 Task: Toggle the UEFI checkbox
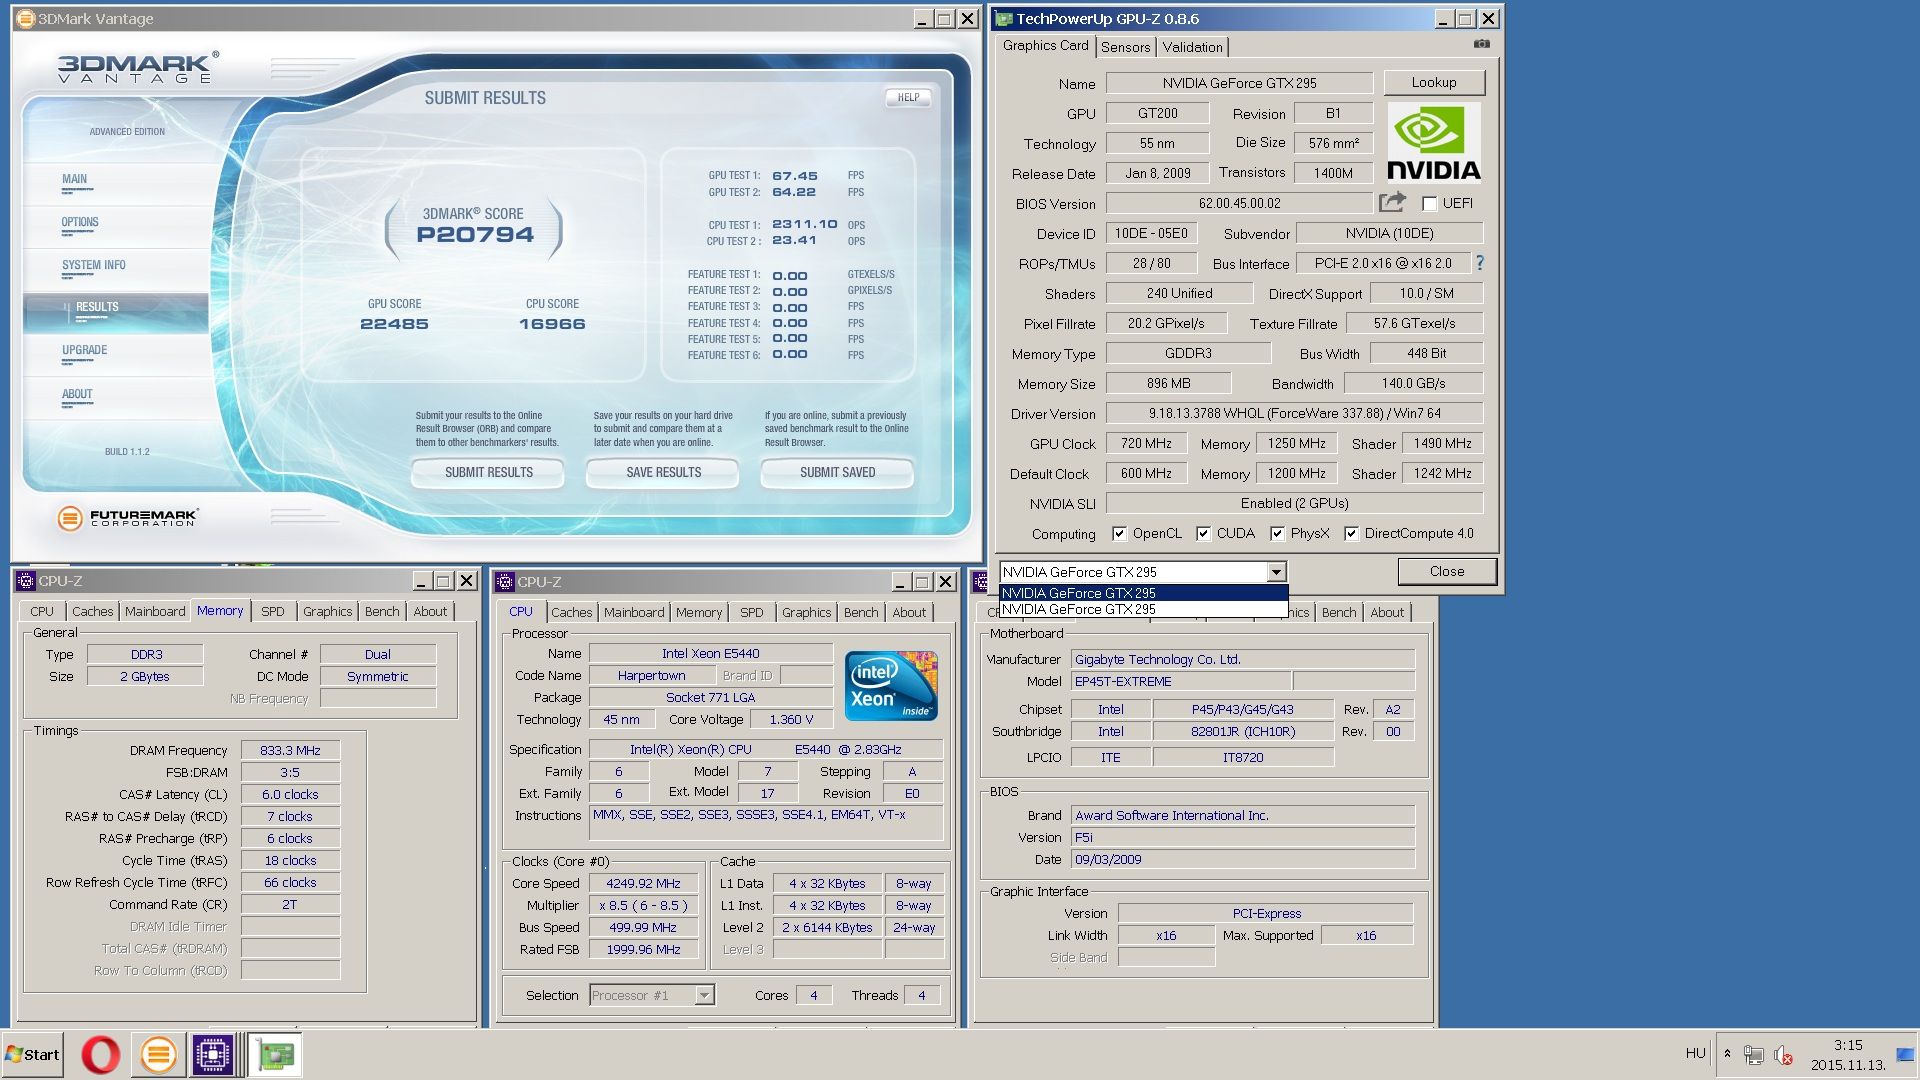click(x=1430, y=204)
